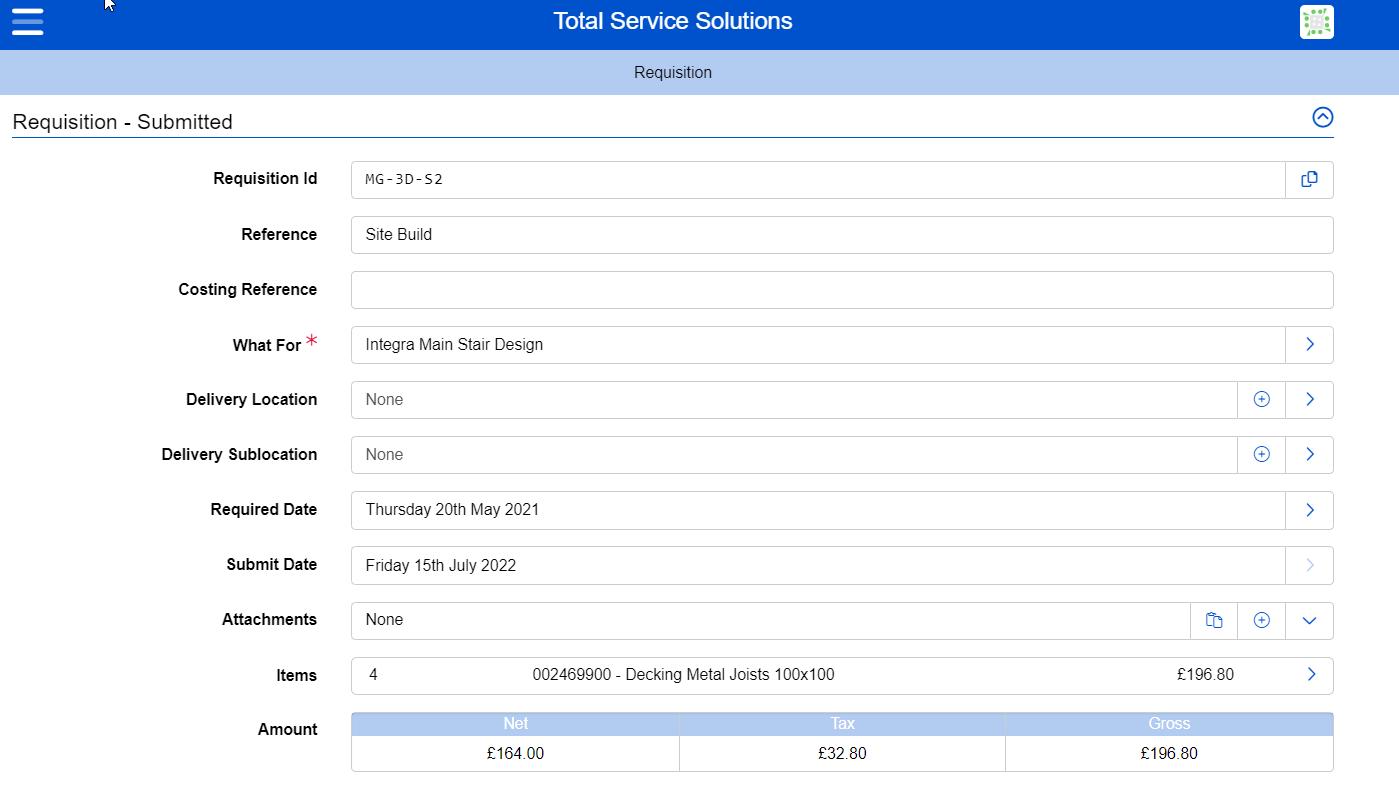Screen dimensions: 1399x808
Task: Open the green company logo in the header
Action: [1316, 22]
